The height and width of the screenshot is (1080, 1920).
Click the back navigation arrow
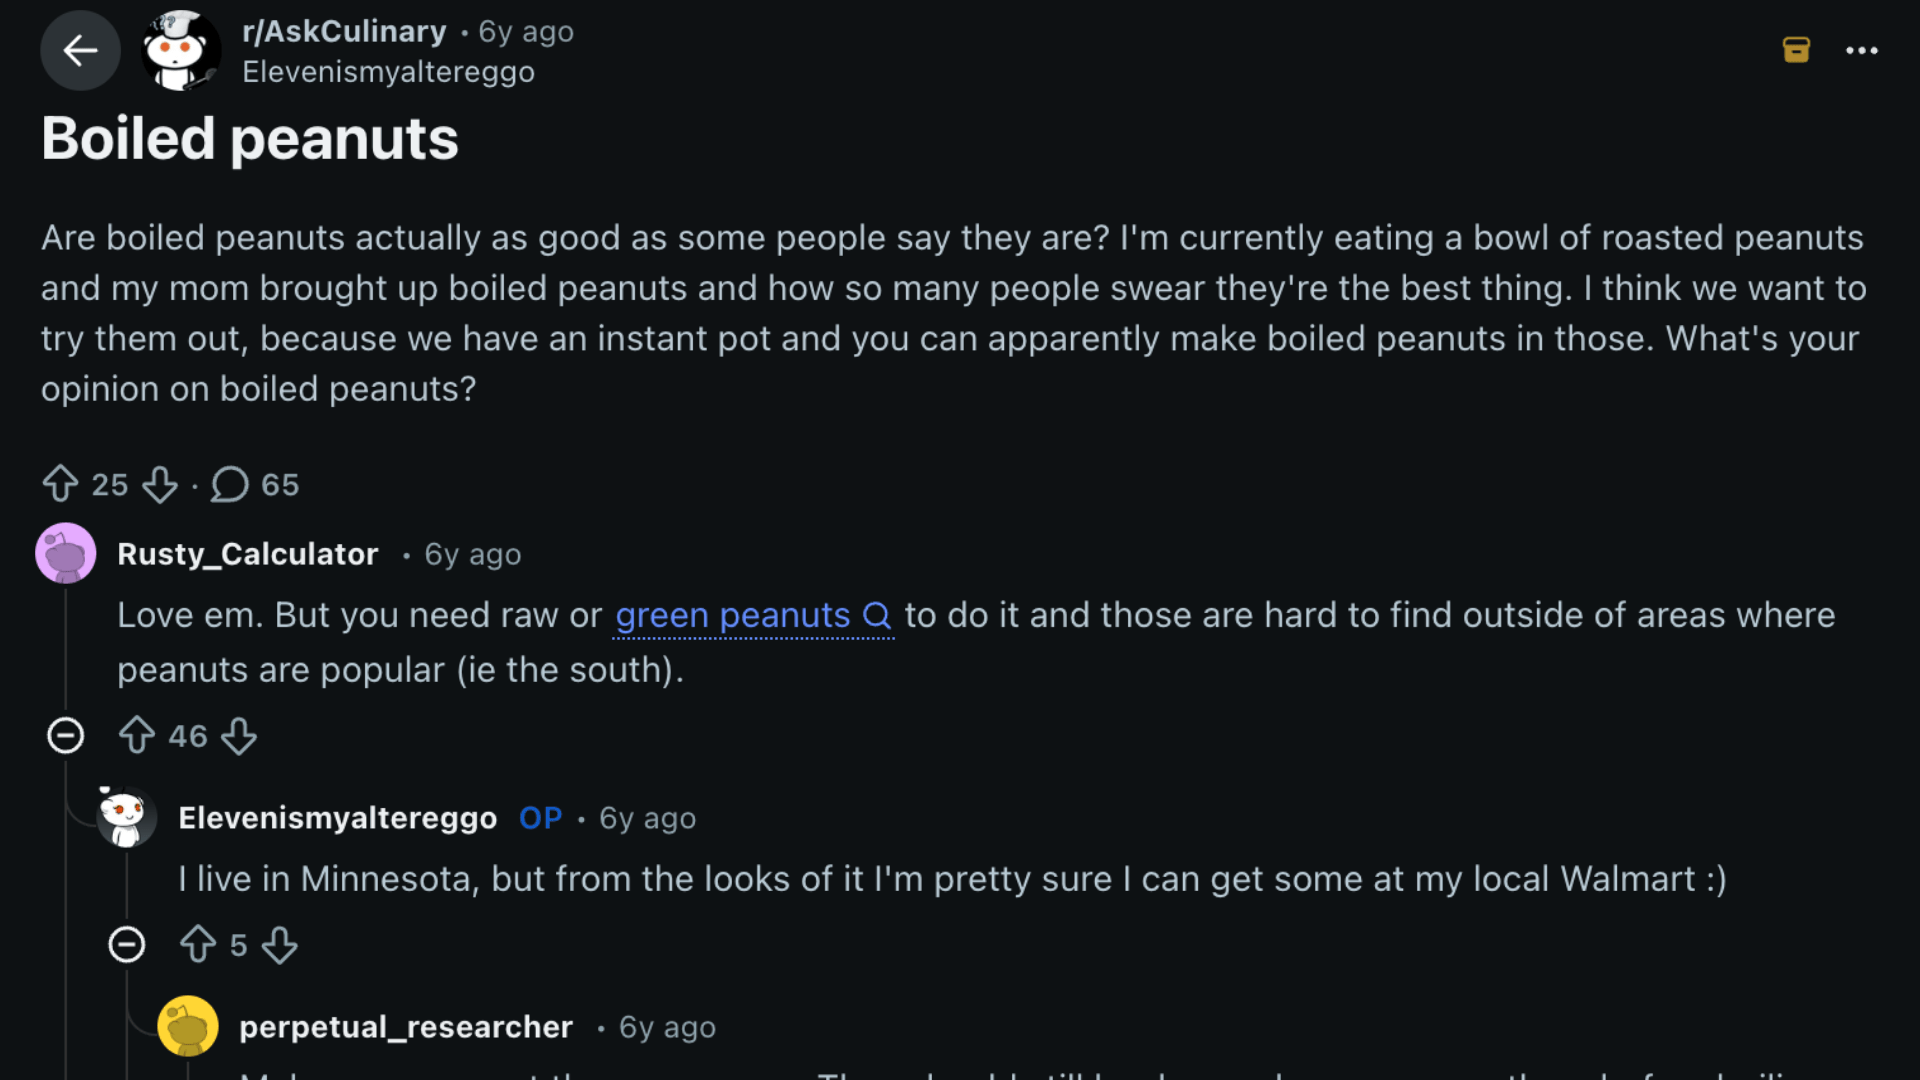[x=80, y=50]
